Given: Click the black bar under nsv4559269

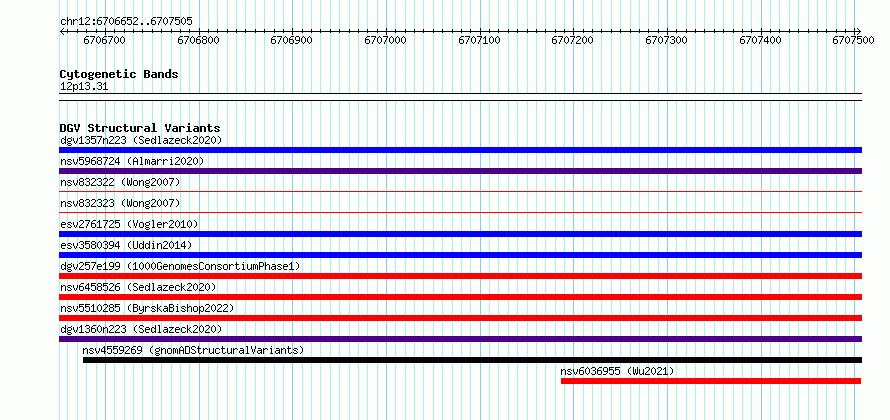Looking at the screenshot, I should pyautogui.click(x=472, y=360).
